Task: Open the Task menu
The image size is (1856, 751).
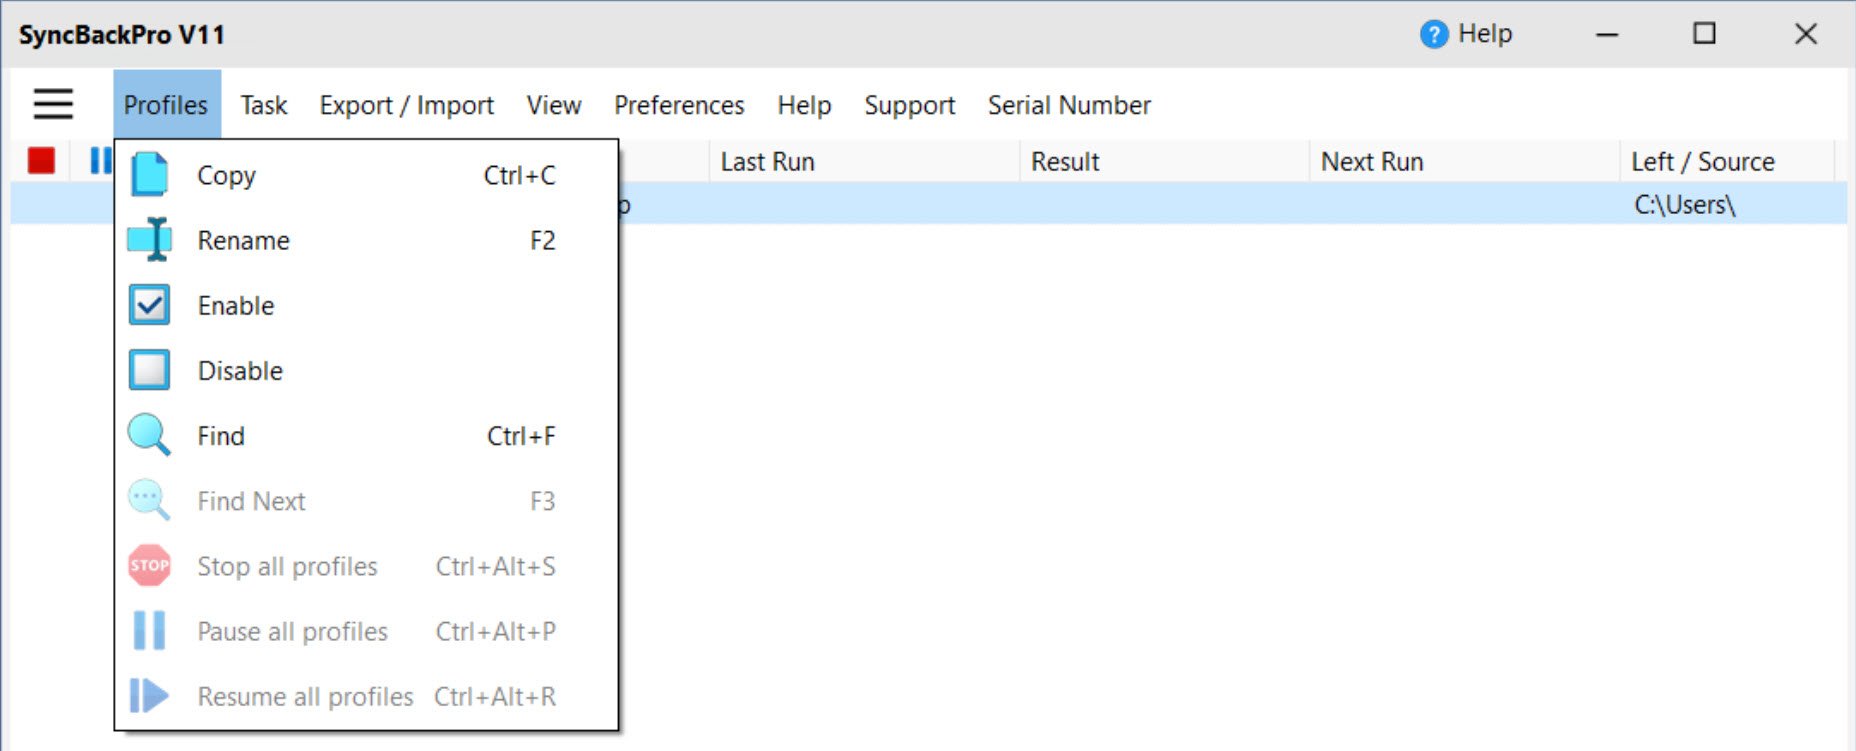Action: 264,105
